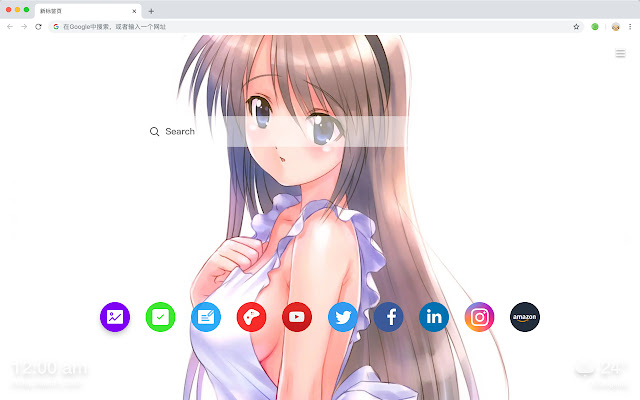
Task: Click the Google icon in the address bar
Action: click(56, 27)
